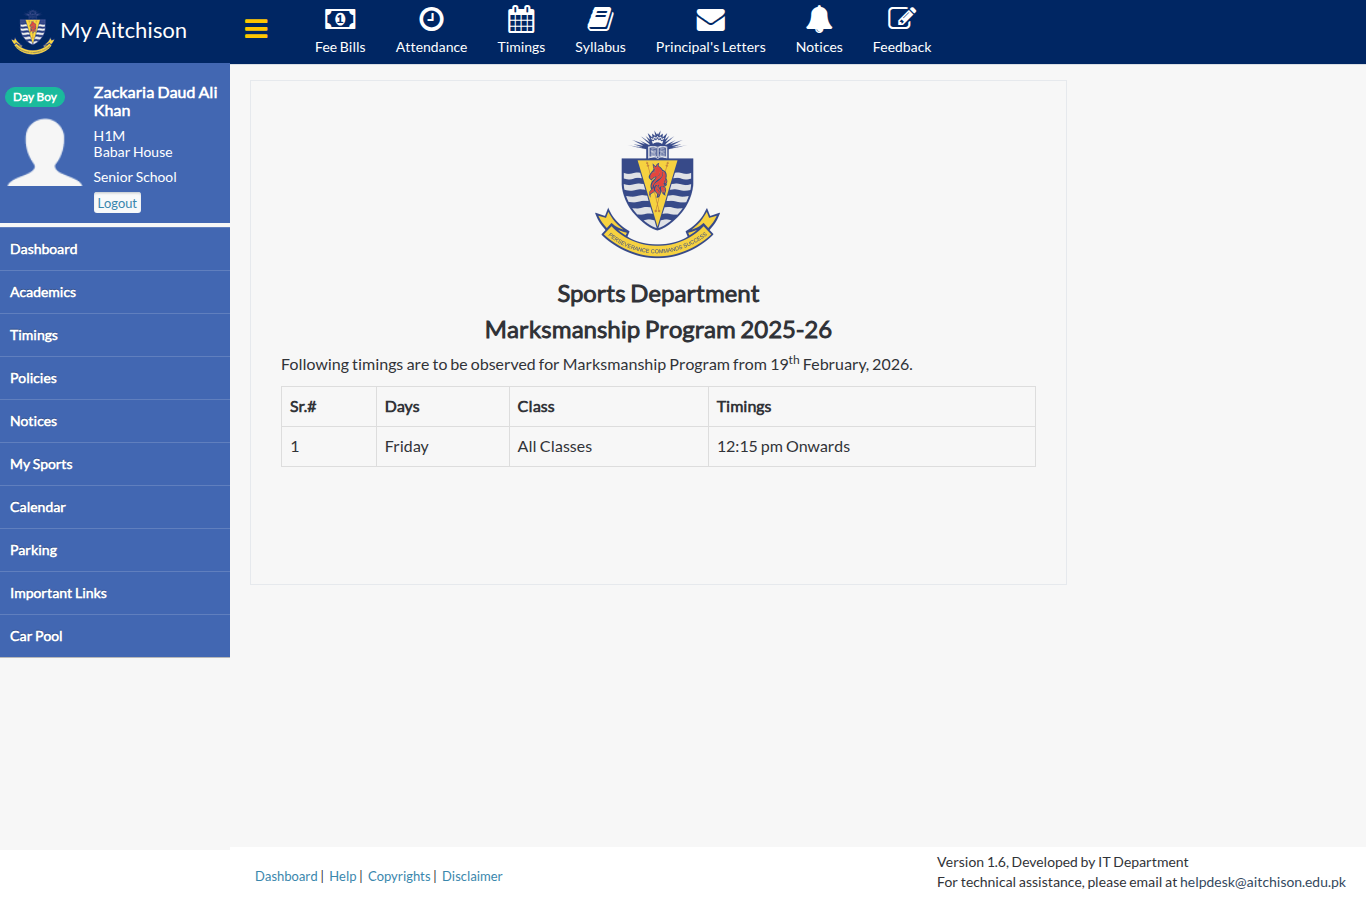Click the Aitchison crest logo in header
The image size is (1366, 900).
(x=32, y=32)
